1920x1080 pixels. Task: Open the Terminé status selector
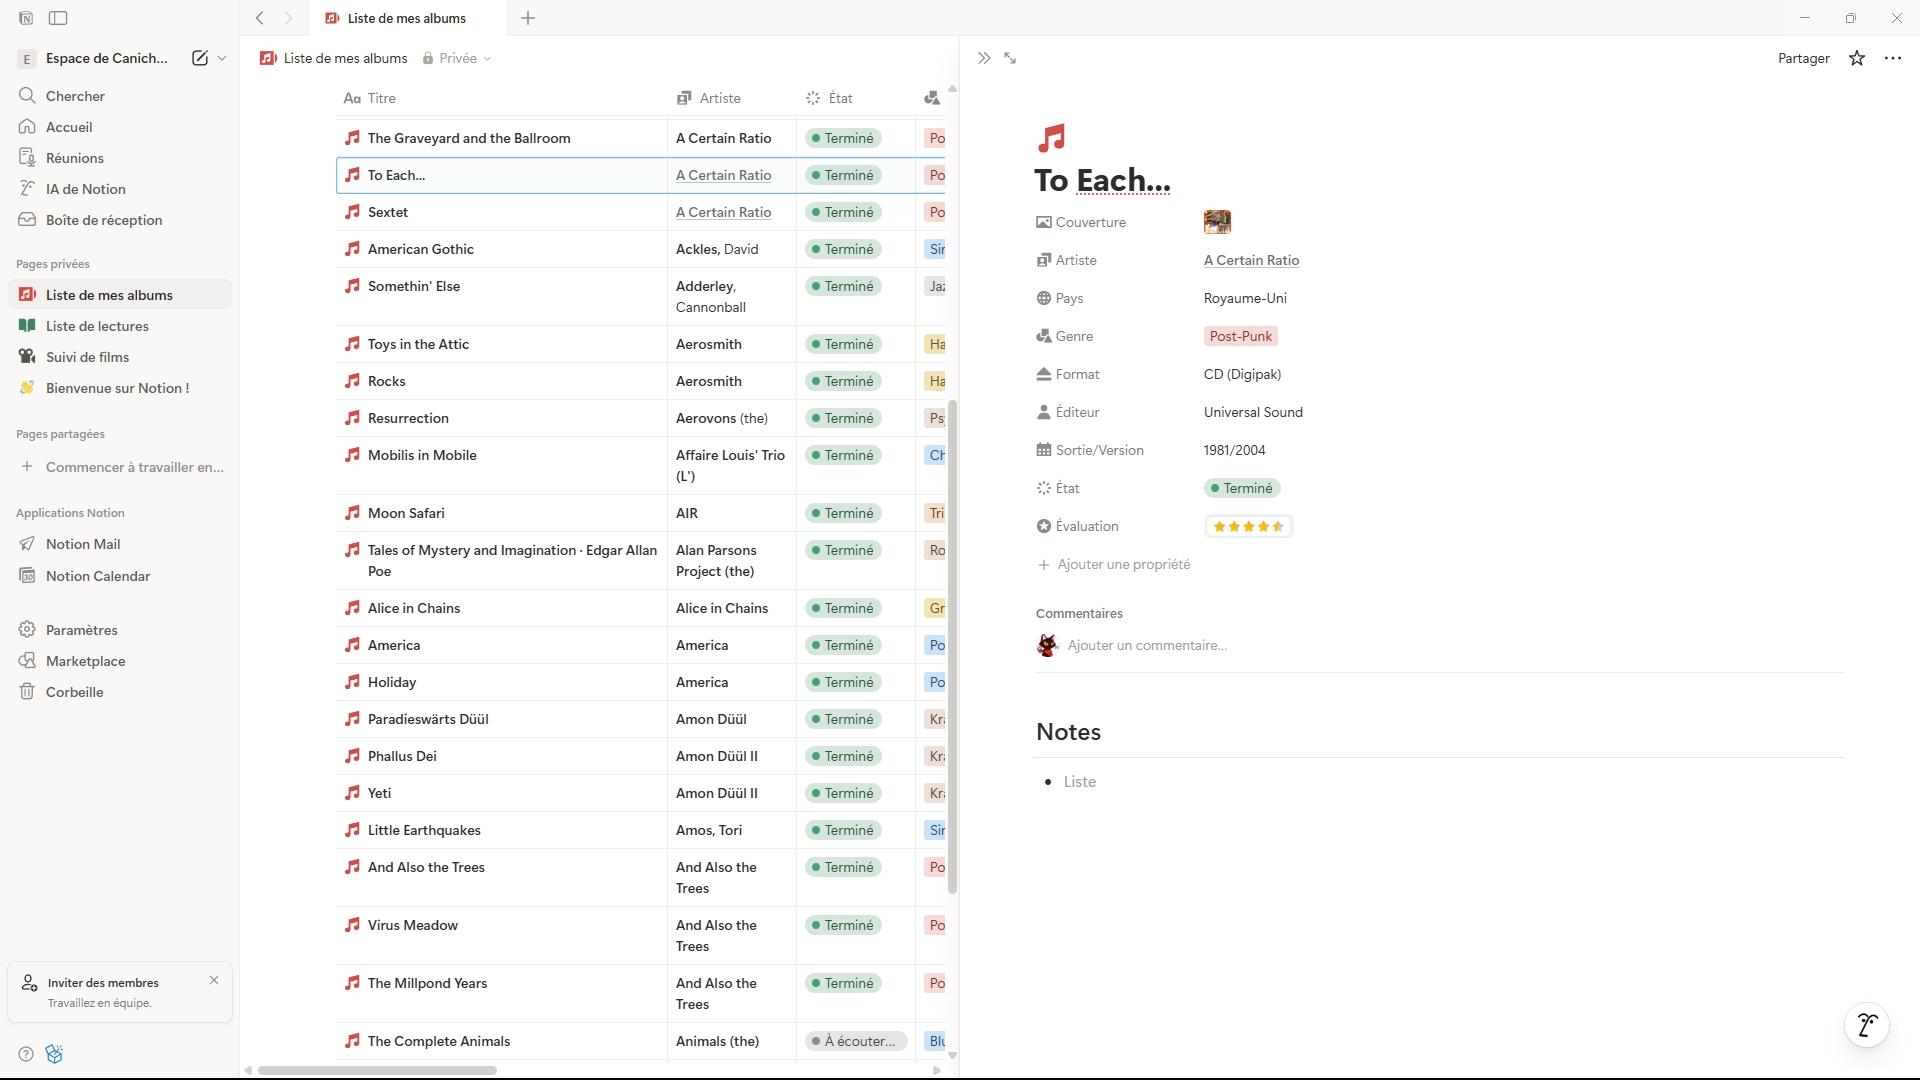1242,488
